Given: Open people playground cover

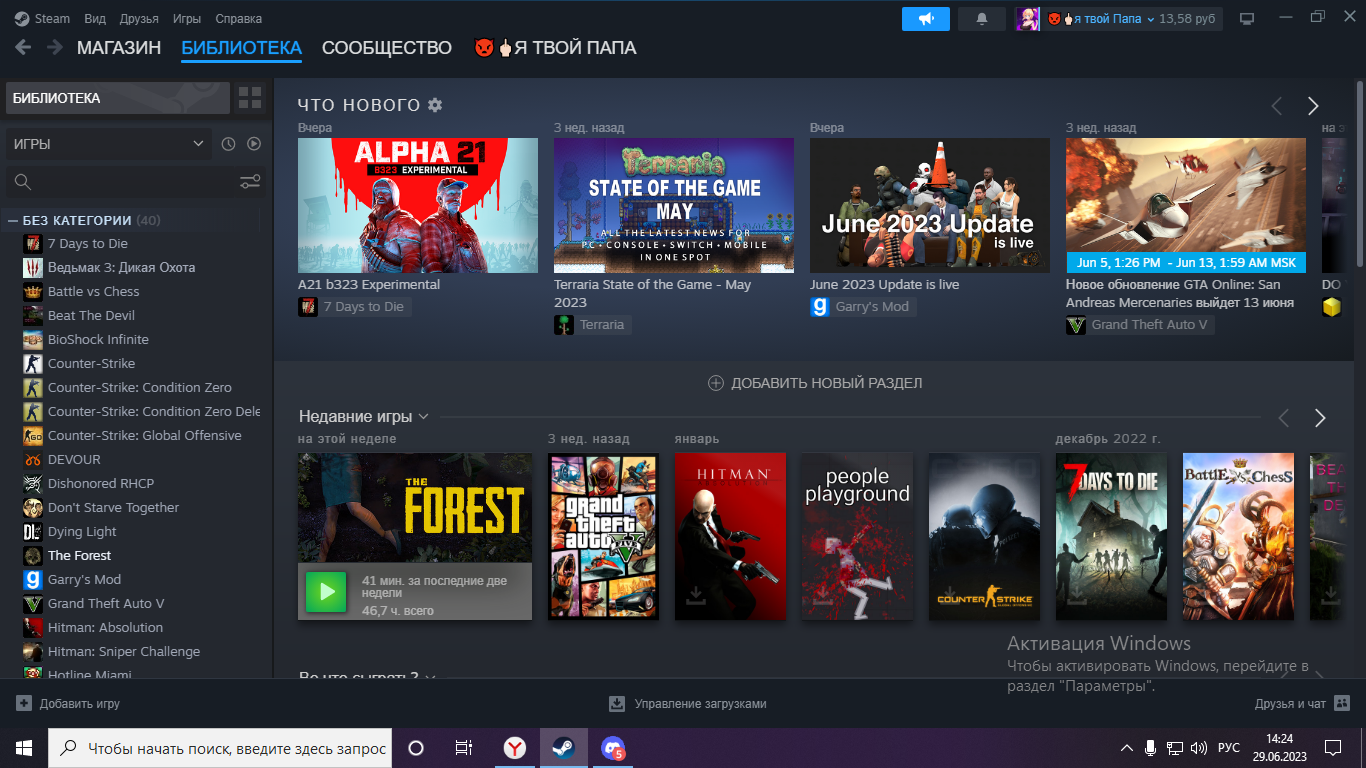Looking at the screenshot, I should [857, 536].
